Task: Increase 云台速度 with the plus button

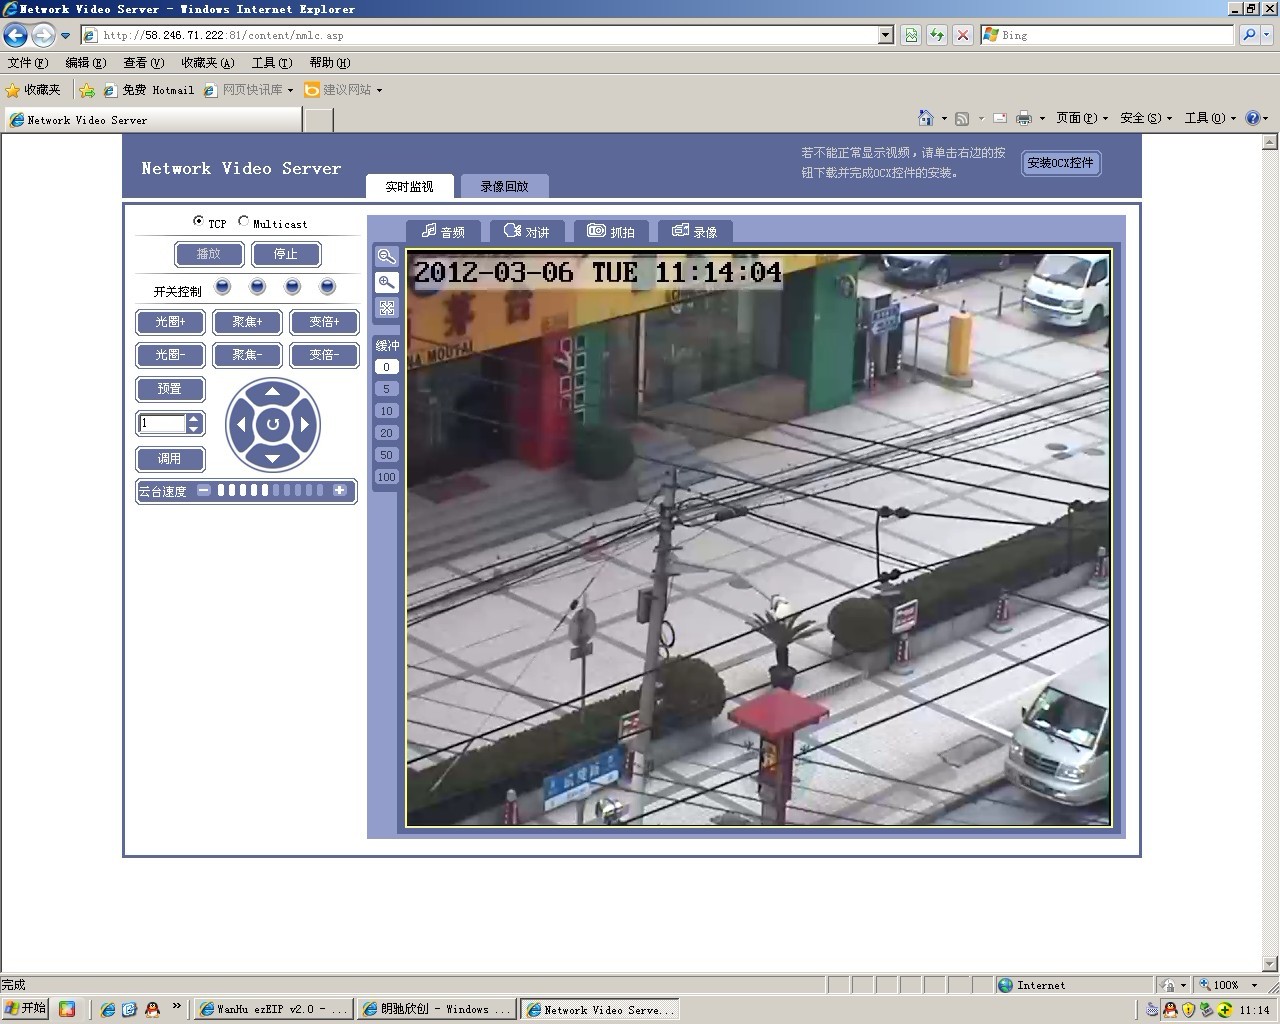Action: (340, 490)
